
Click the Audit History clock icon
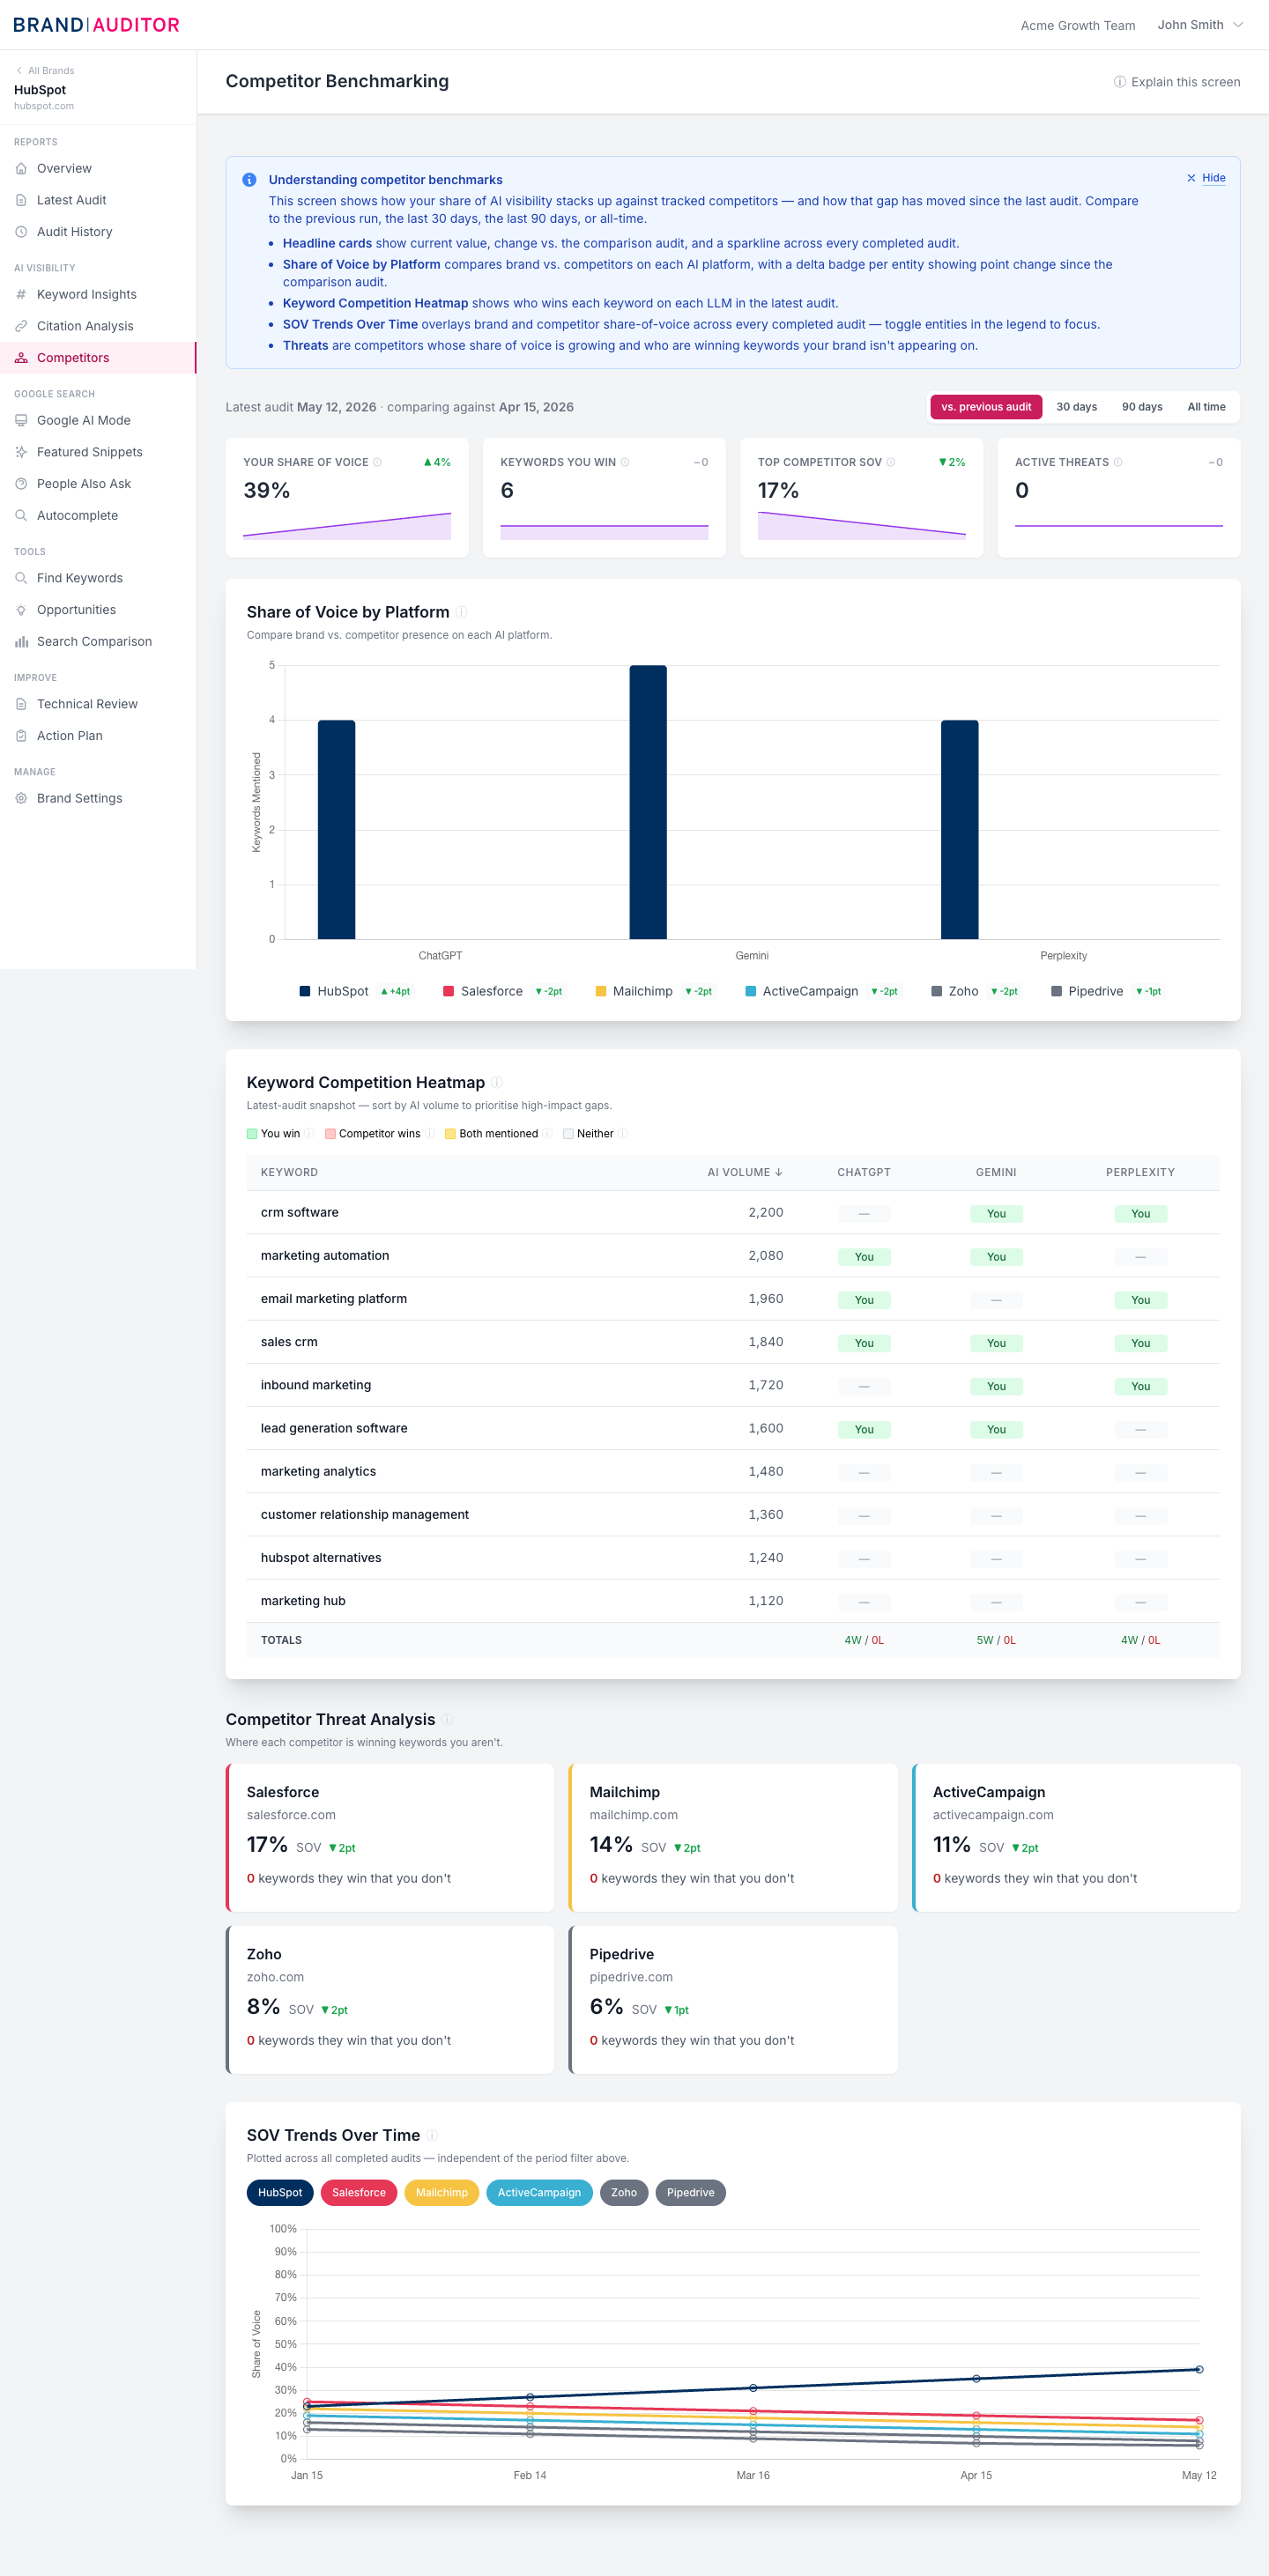21,232
